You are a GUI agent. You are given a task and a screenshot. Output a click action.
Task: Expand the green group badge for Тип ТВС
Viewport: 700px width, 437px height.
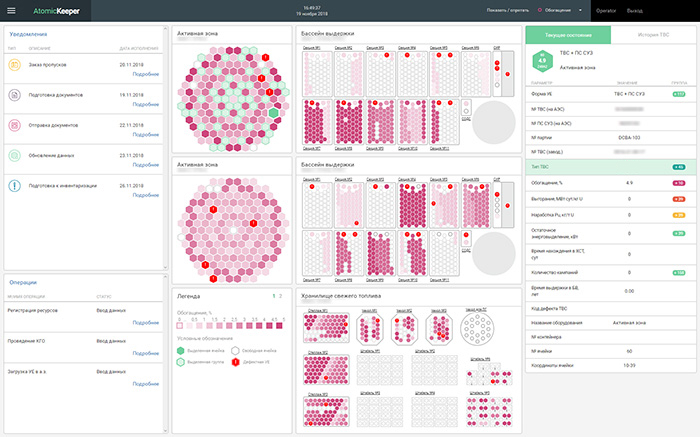point(679,166)
